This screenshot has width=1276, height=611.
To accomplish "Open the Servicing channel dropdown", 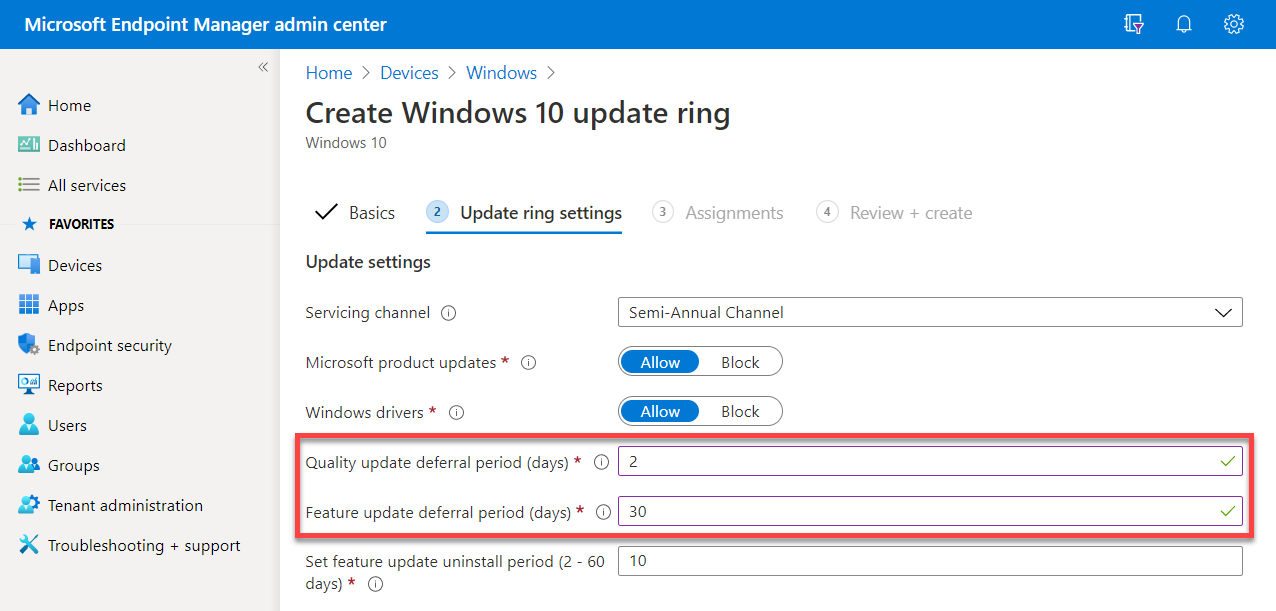I will (930, 312).
